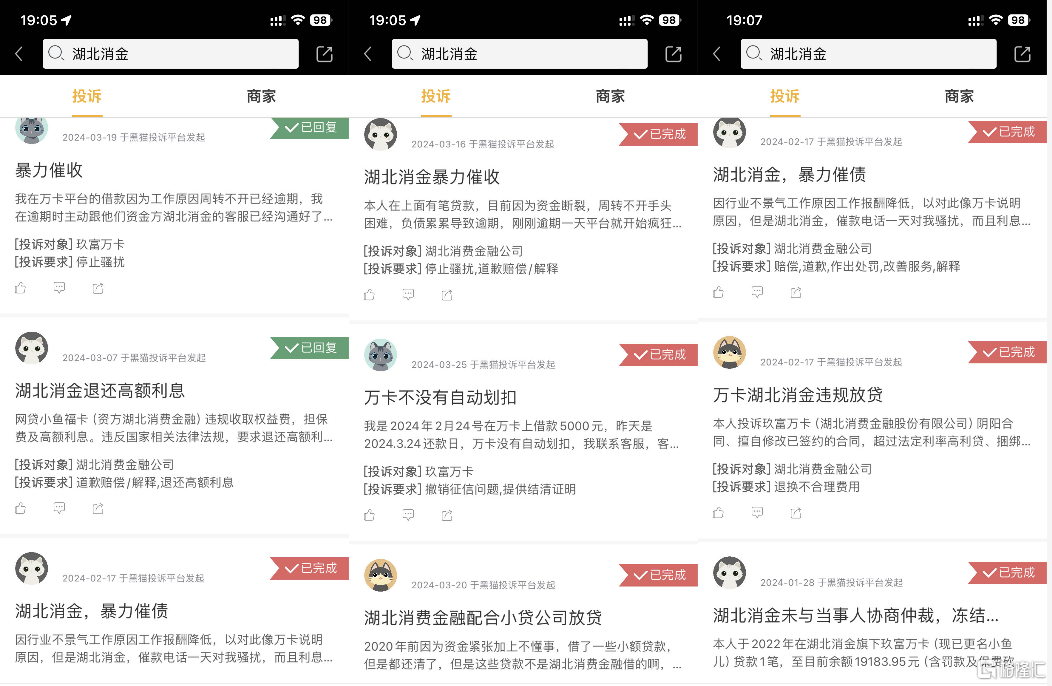Tap 已完成 badge on 万卡不没有自动划扣 card

658,354
